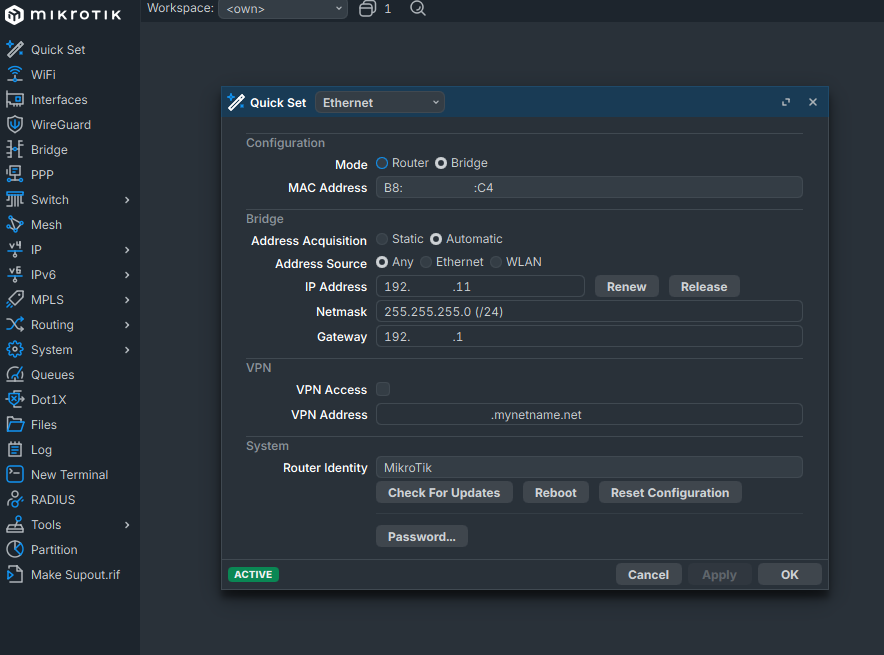Click the Routing arrows icon
This screenshot has width=884, height=655.
click(15, 325)
